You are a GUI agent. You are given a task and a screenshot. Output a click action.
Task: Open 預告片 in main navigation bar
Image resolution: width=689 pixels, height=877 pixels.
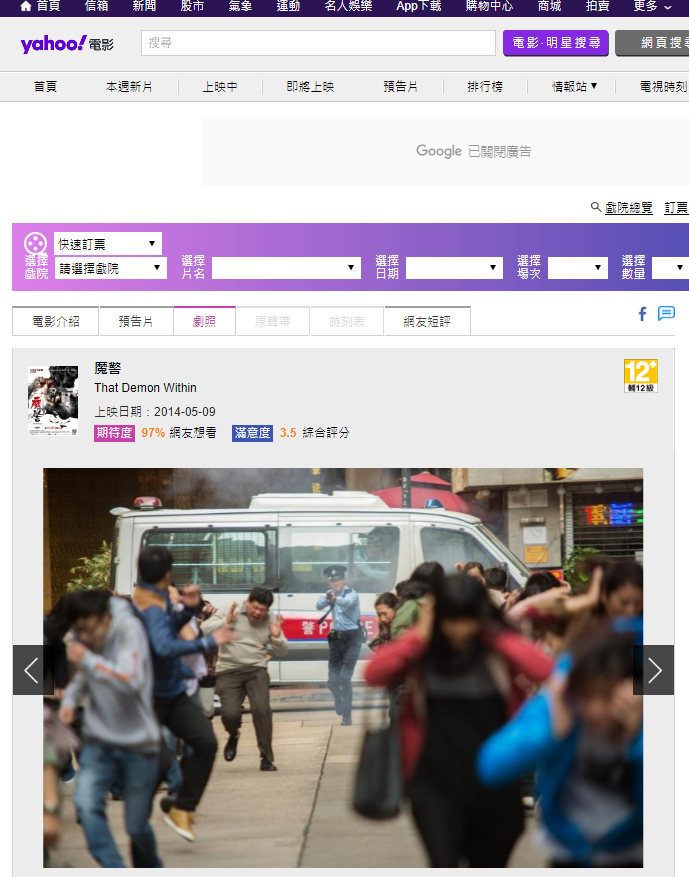[x=400, y=86]
